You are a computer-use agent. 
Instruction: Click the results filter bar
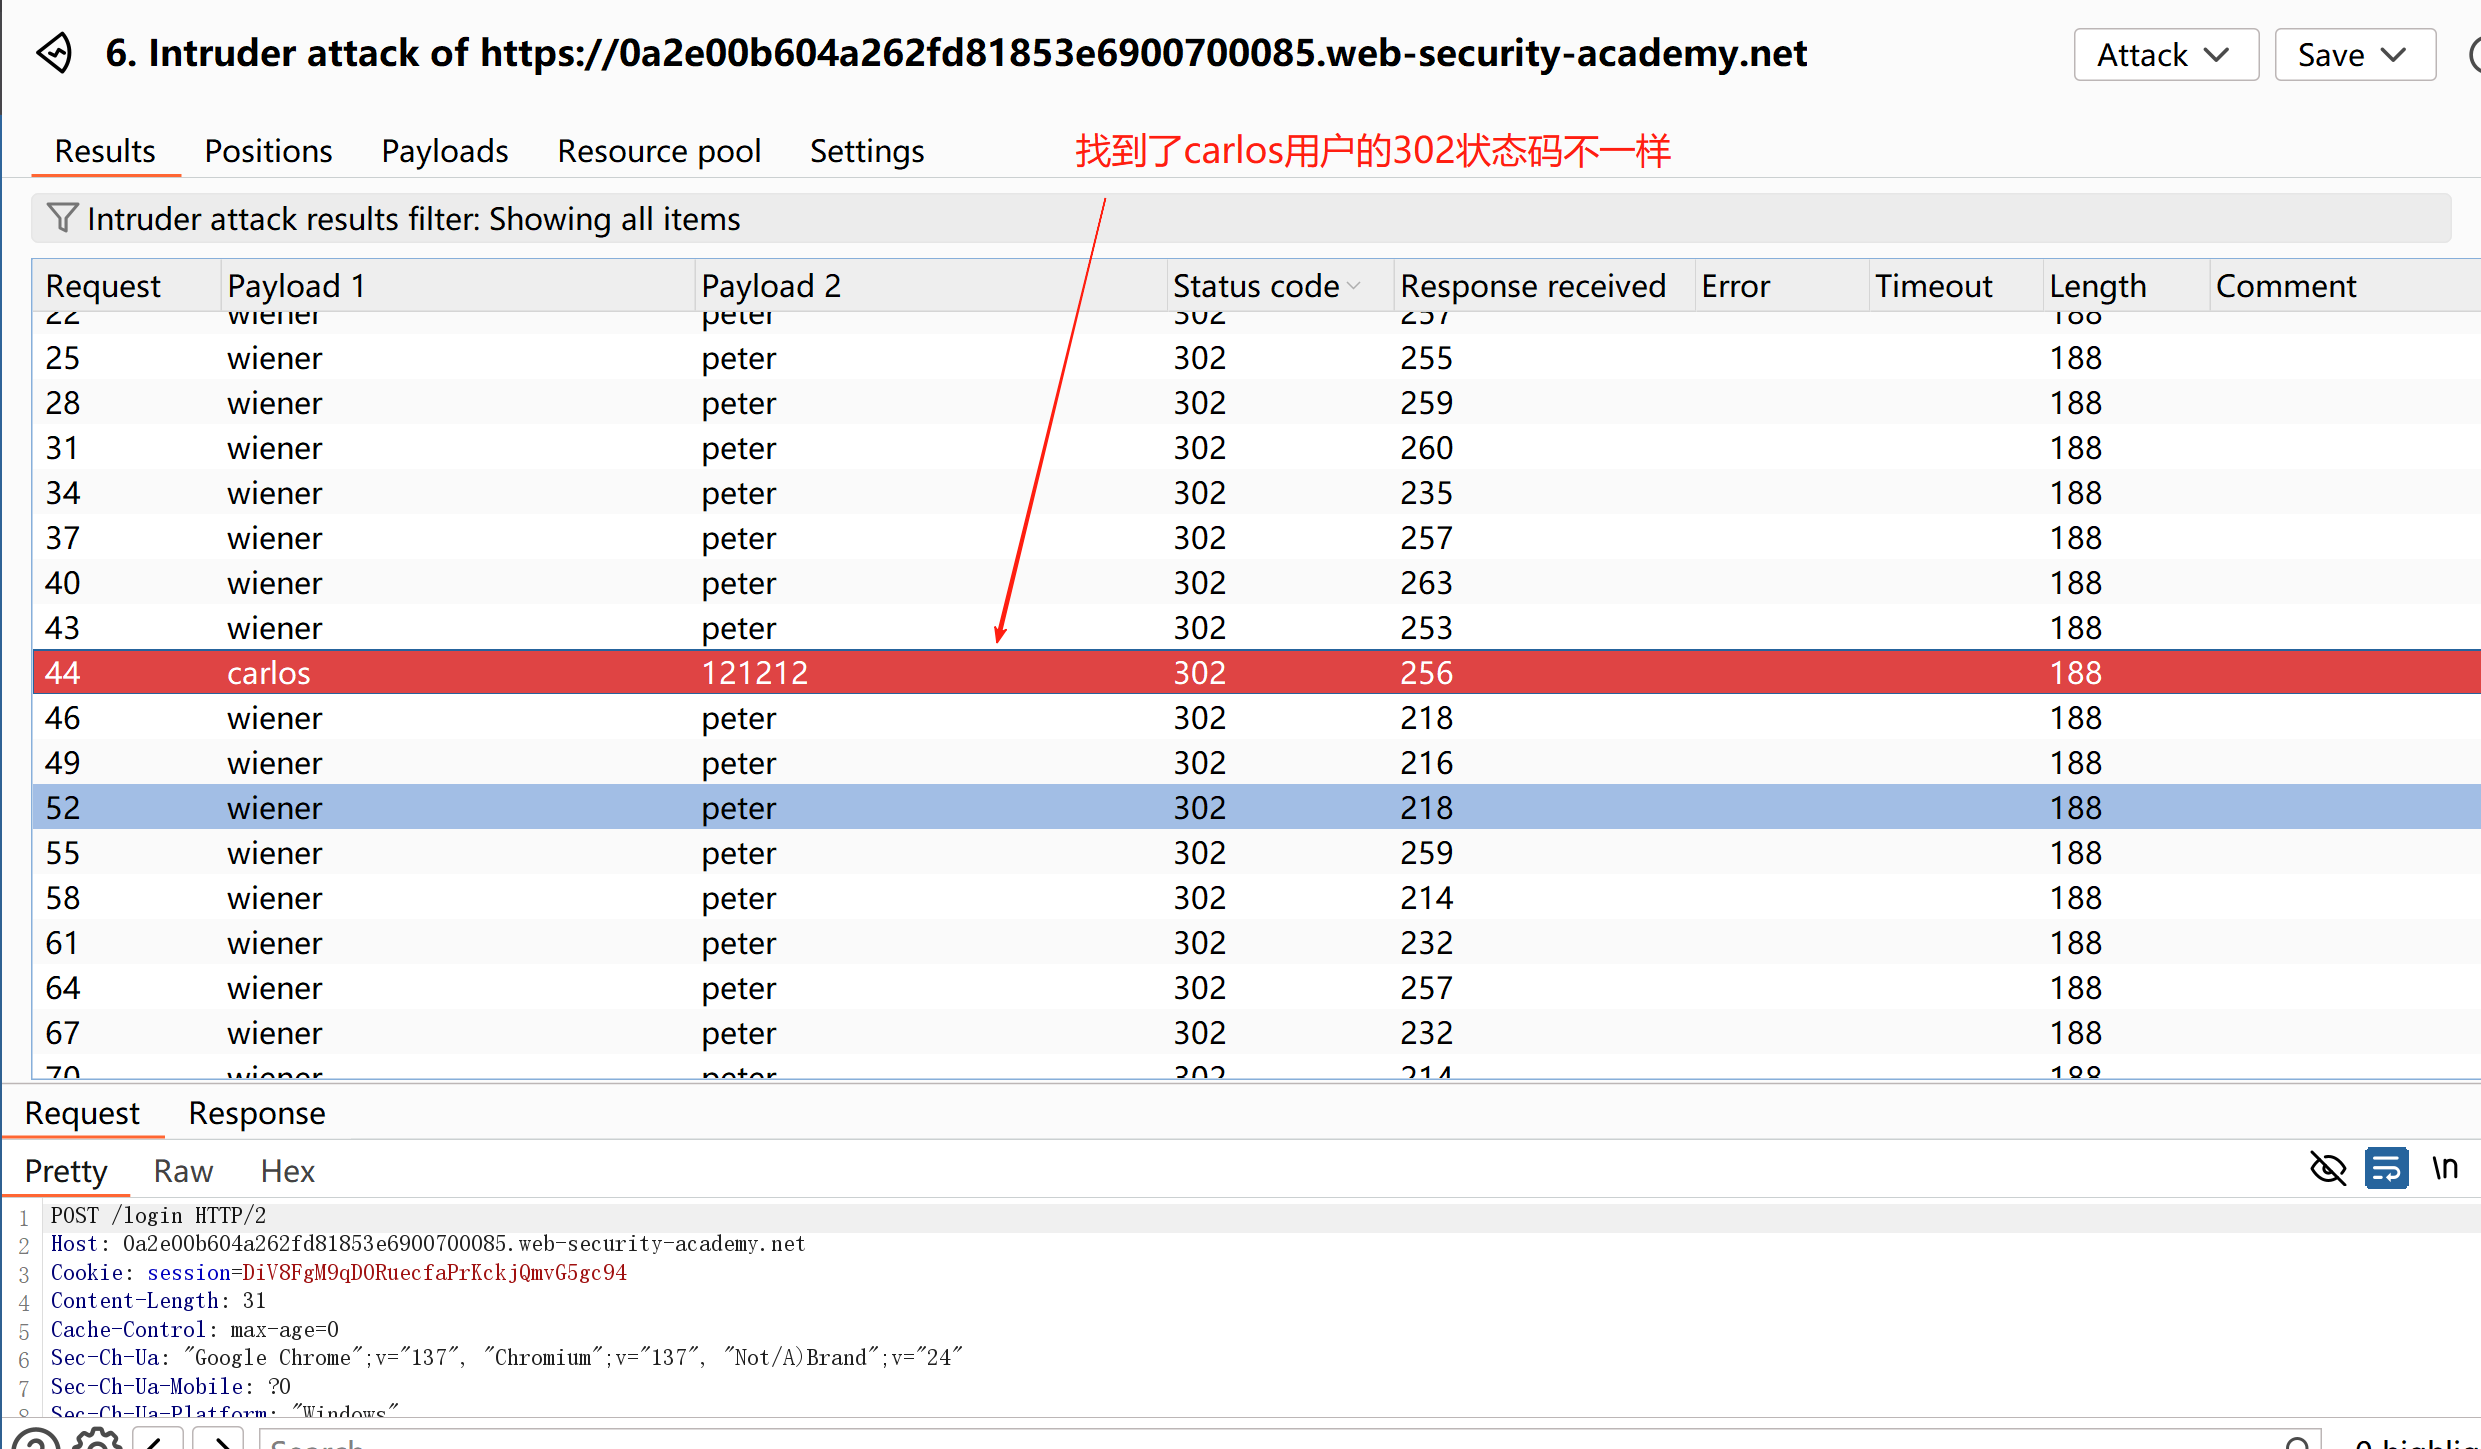tap(1240, 219)
